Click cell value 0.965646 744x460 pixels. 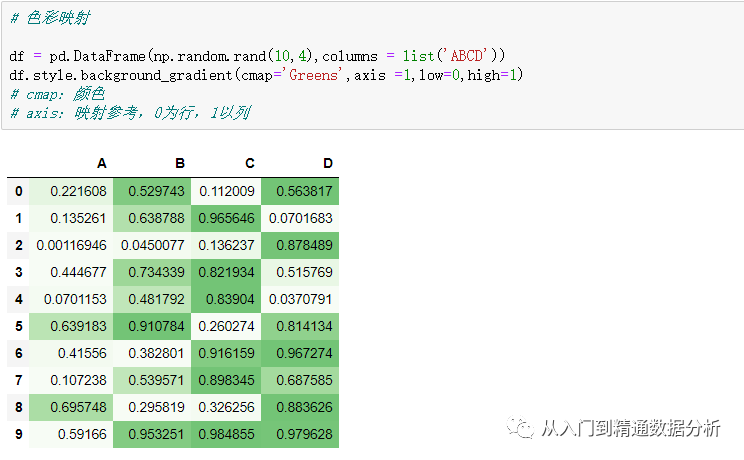(227, 218)
